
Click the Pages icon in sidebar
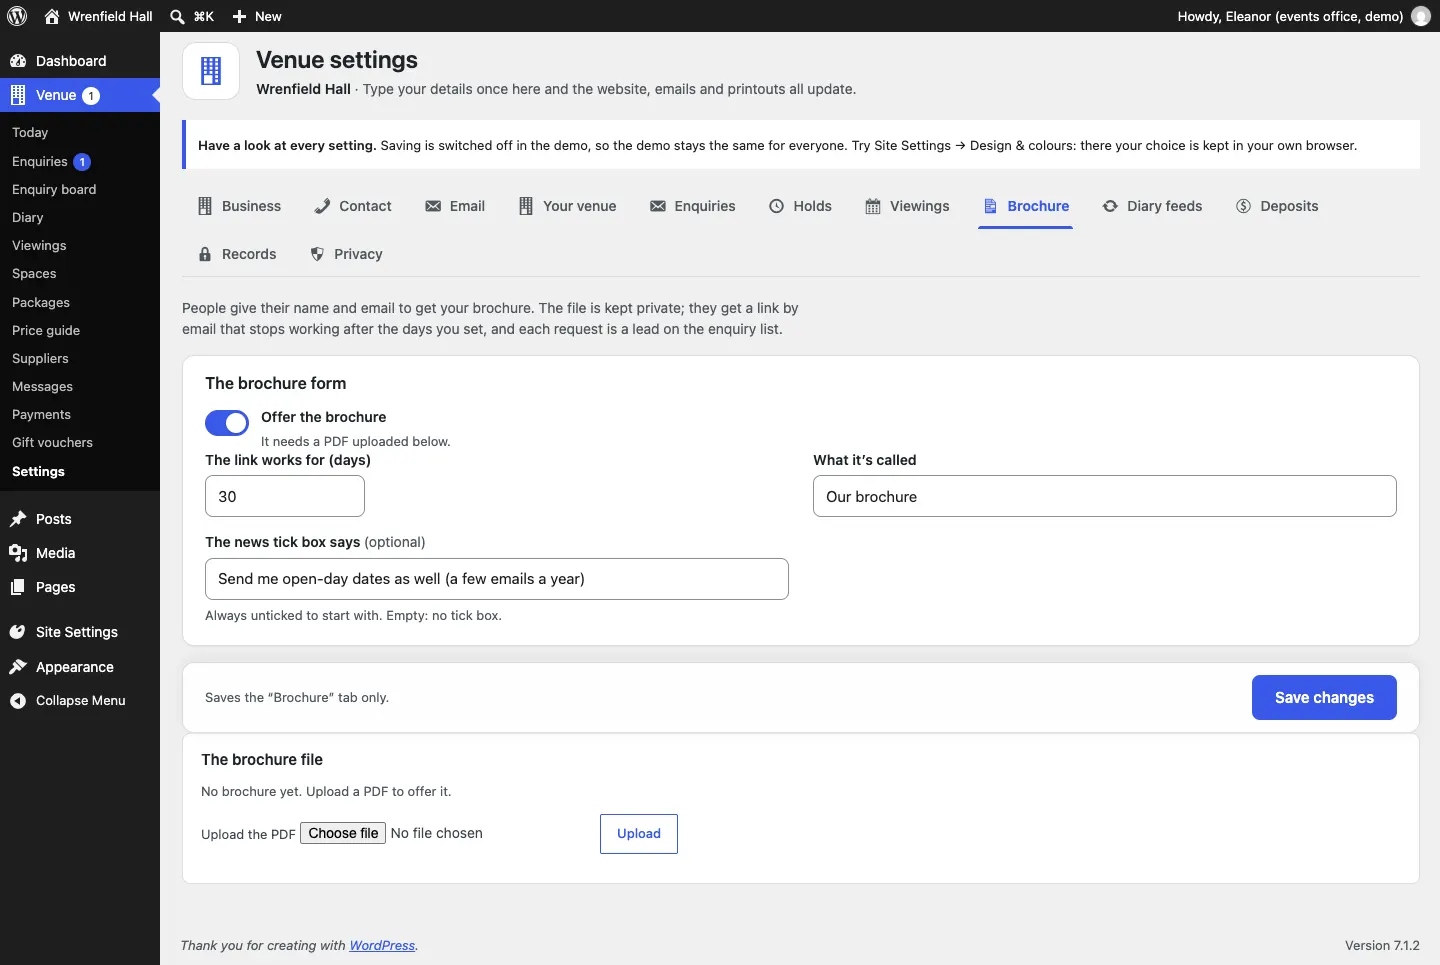tap(18, 587)
